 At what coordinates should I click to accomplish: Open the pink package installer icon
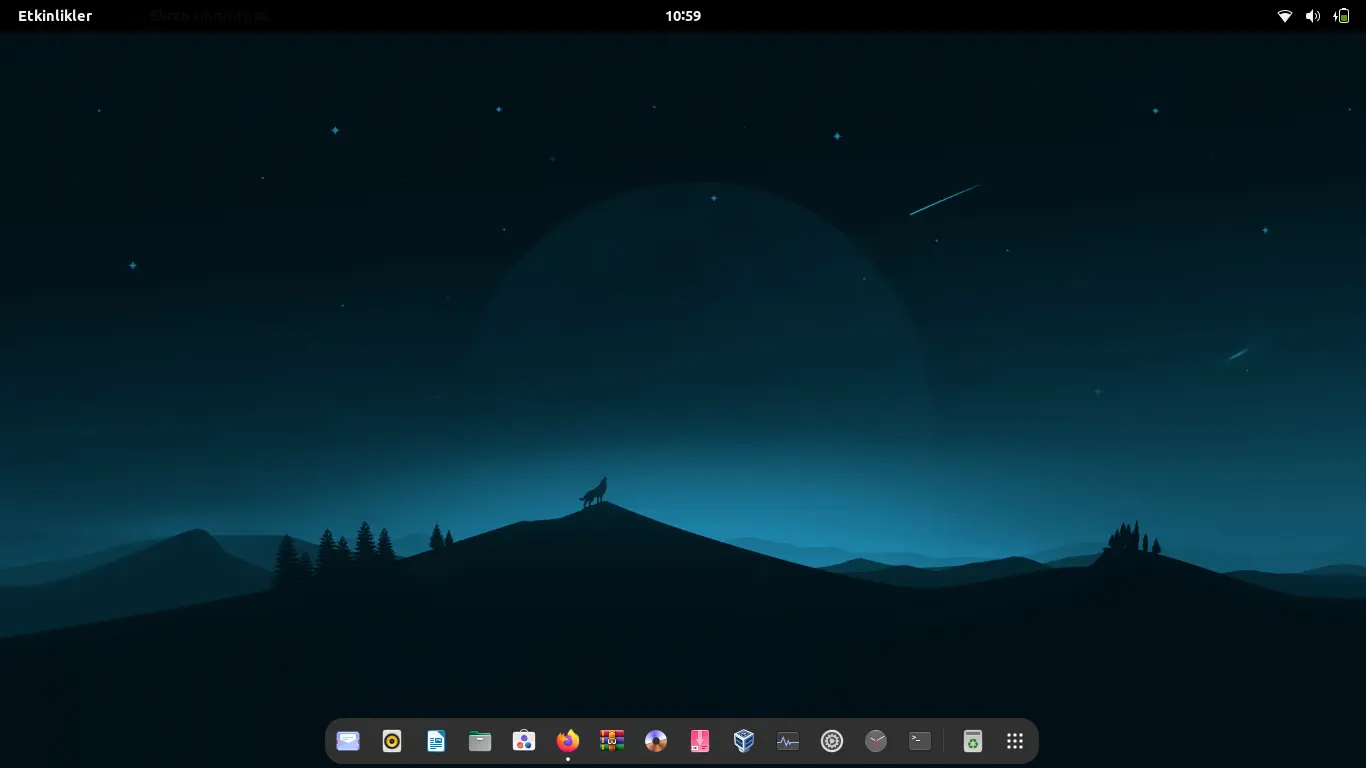point(700,741)
